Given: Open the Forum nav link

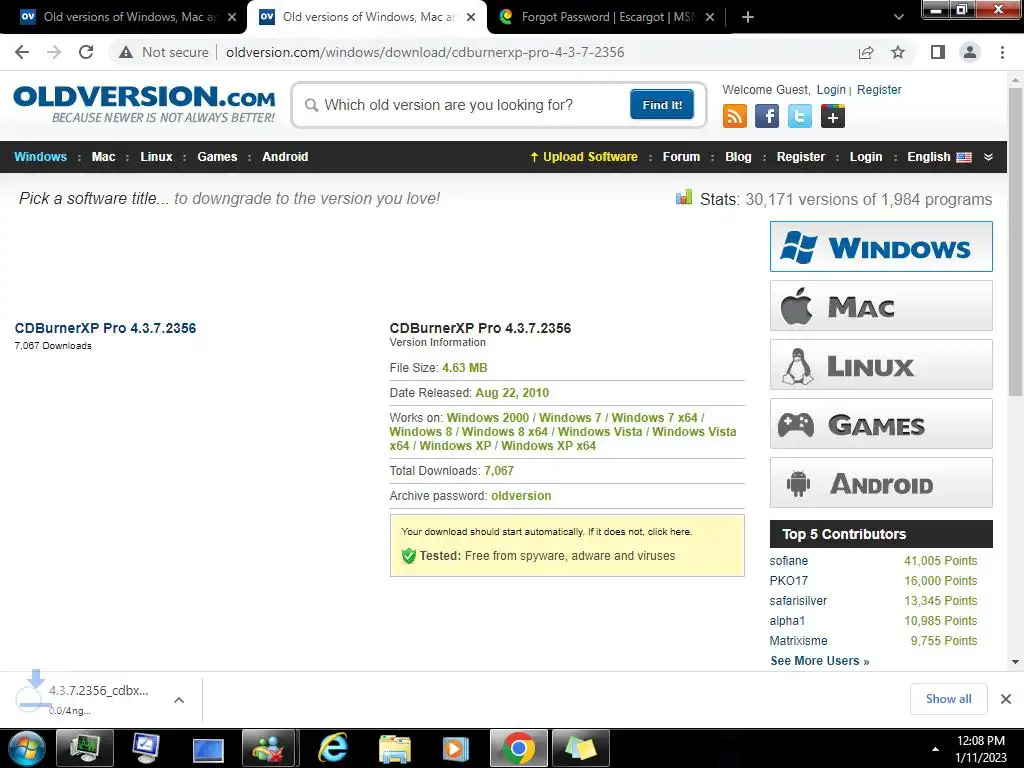Looking at the screenshot, I should tap(681, 157).
